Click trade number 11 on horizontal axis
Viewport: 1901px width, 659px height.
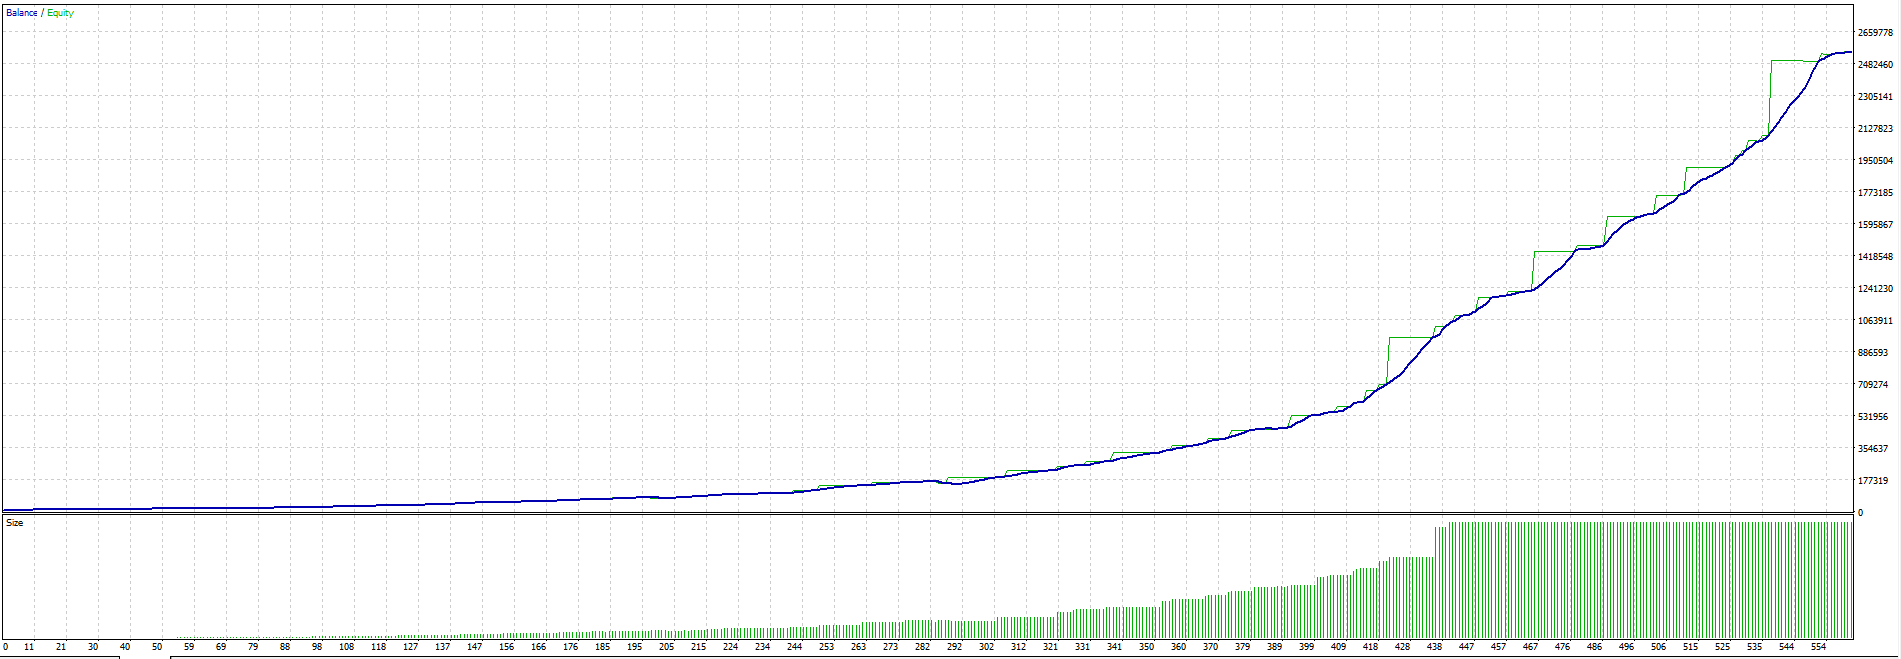click(x=29, y=647)
